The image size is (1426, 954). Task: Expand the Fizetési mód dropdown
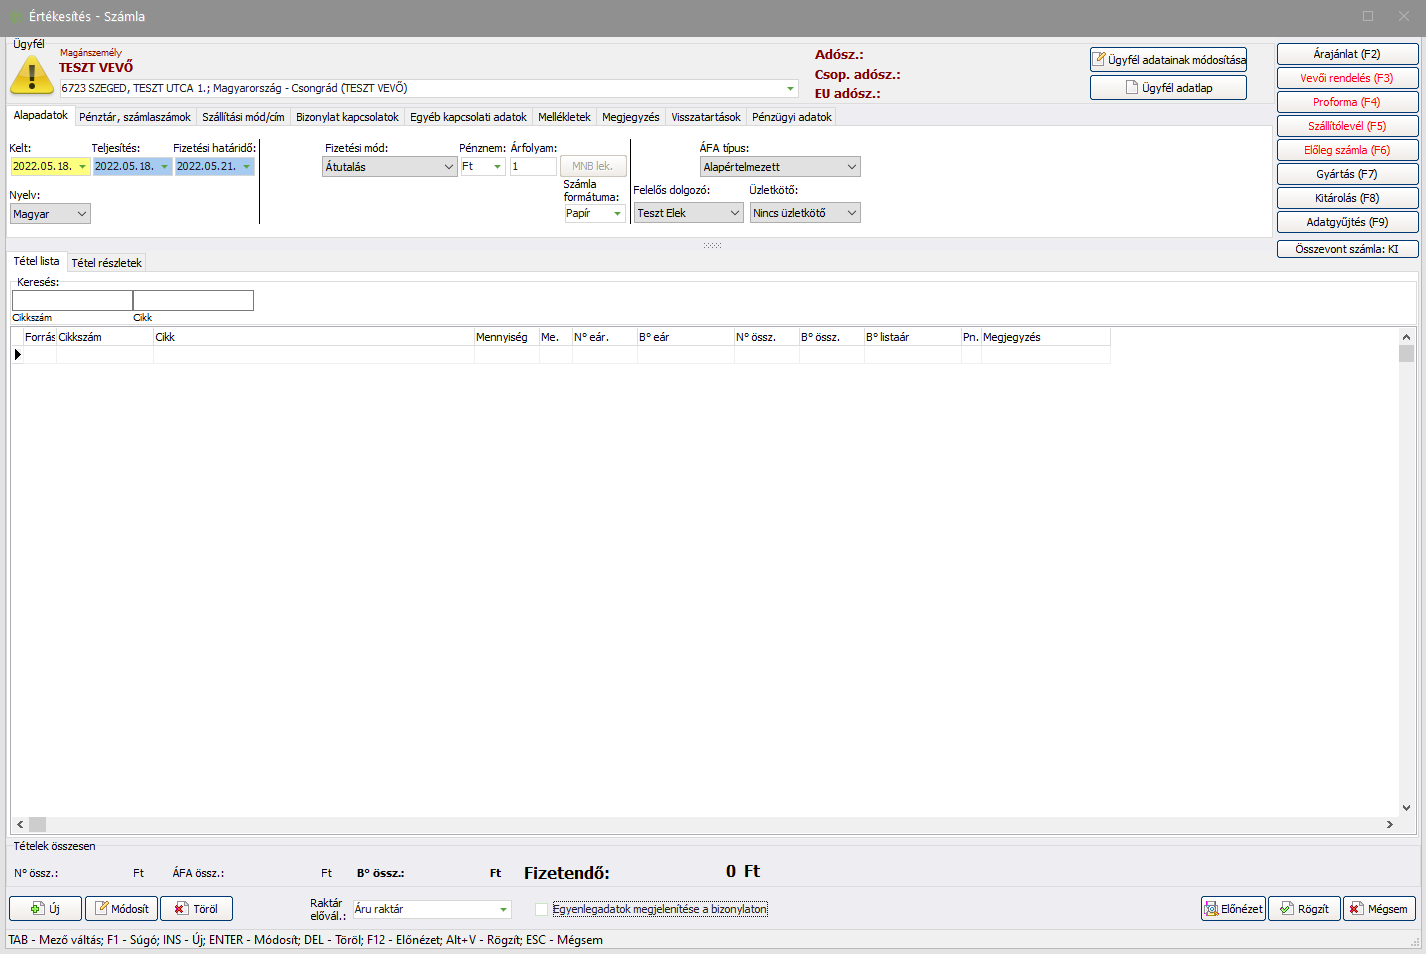pyautogui.click(x=448, y=167)
